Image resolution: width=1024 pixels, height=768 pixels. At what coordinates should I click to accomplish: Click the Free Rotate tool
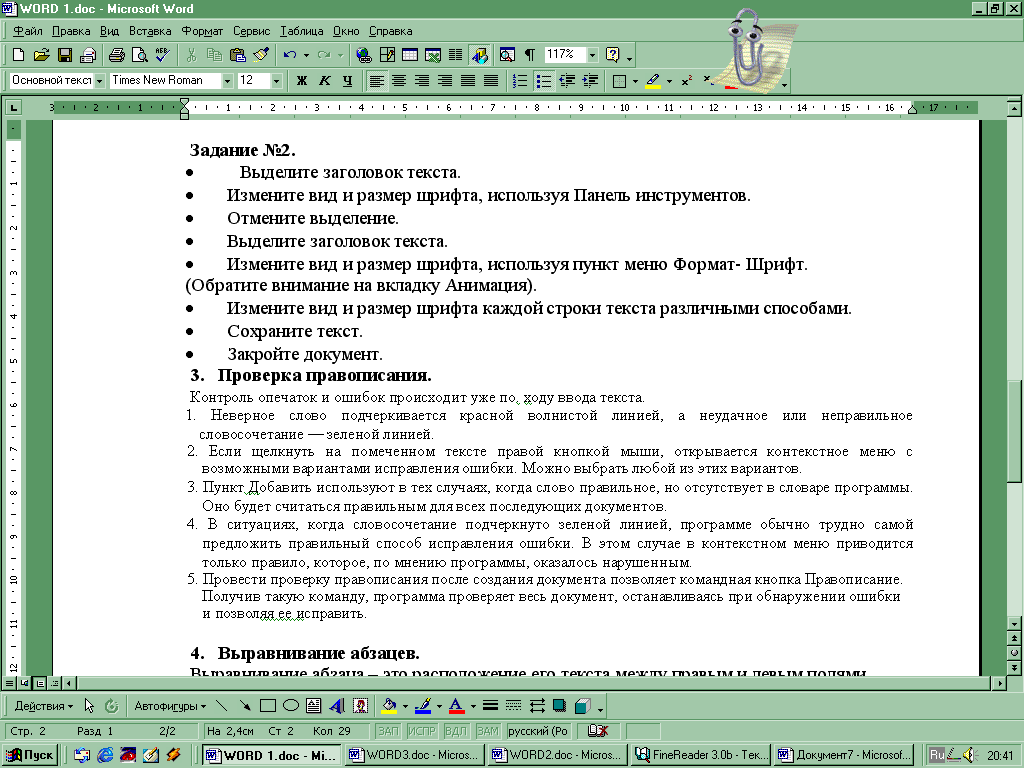(112, 705)
